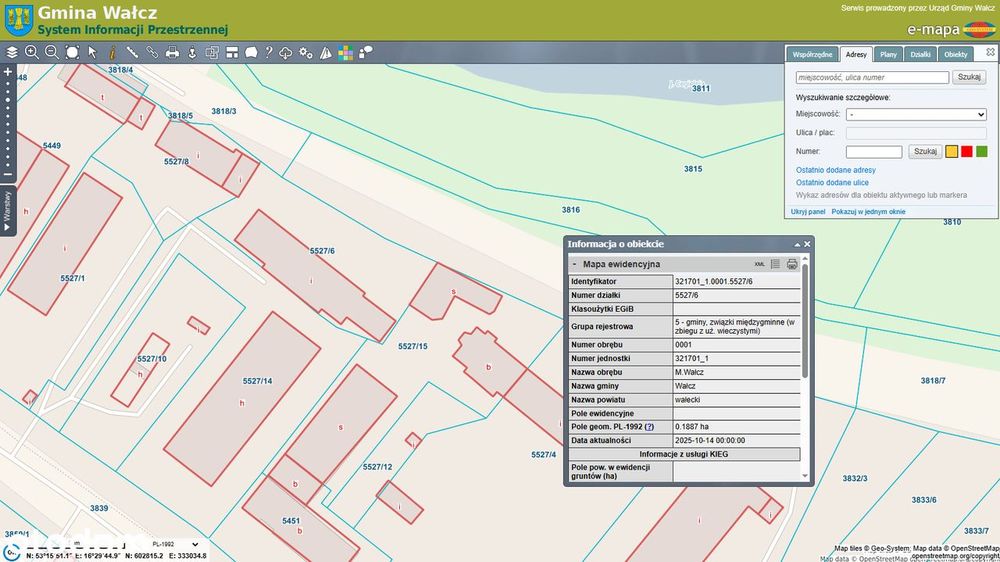Image resolution: width=1000 pixels, height=562 pixels.
Task: Click the cloud download icon
Action: [x=286, y=52]
